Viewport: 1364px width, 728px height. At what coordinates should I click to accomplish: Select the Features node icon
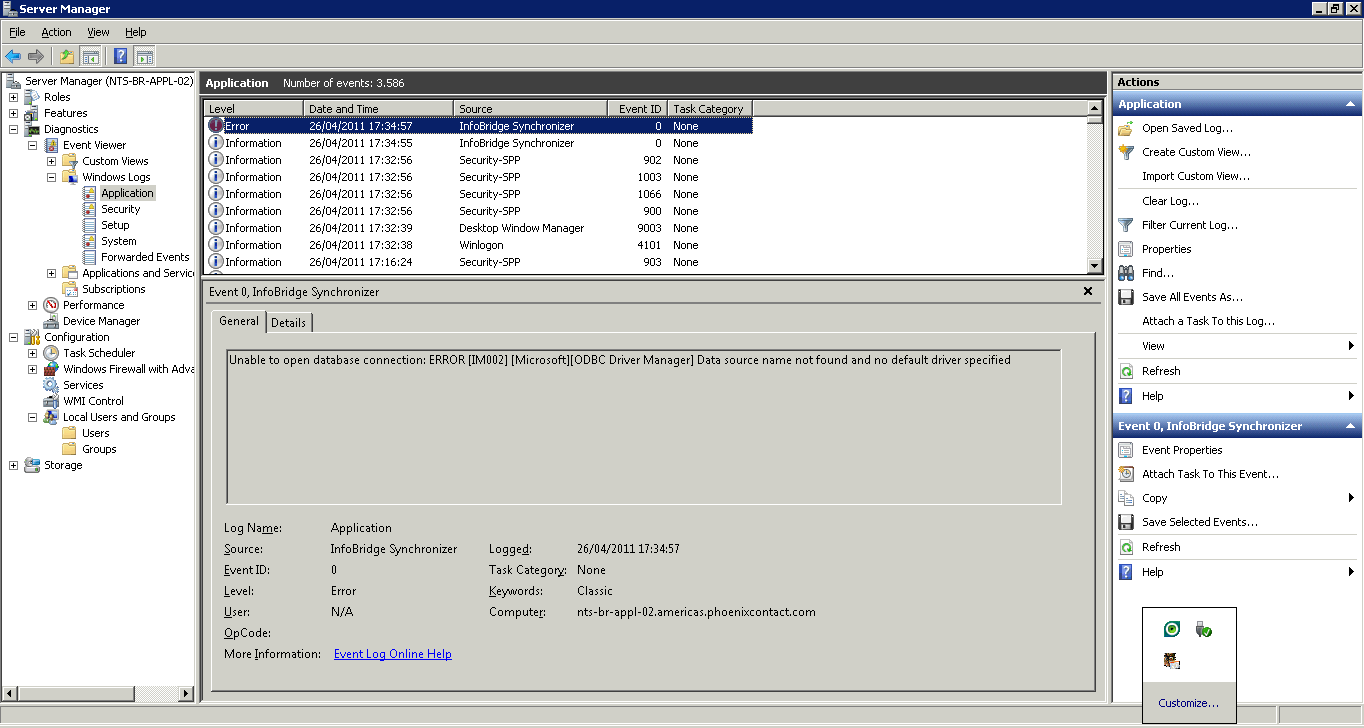(x=32, y=113)
